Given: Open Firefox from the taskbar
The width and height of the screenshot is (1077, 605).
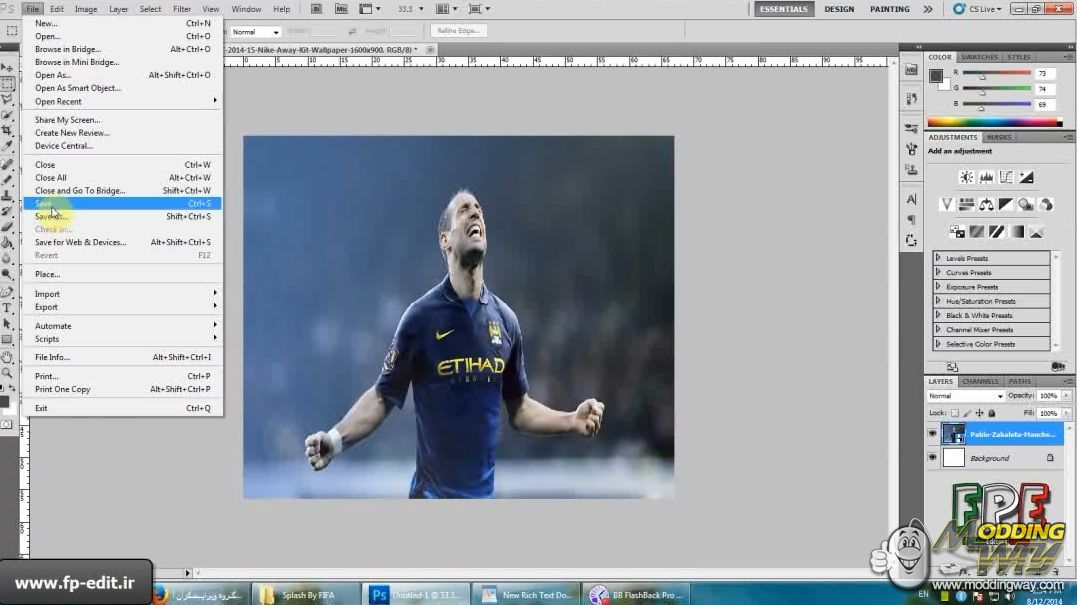Looking at the screenshot, I should [160, 594].
